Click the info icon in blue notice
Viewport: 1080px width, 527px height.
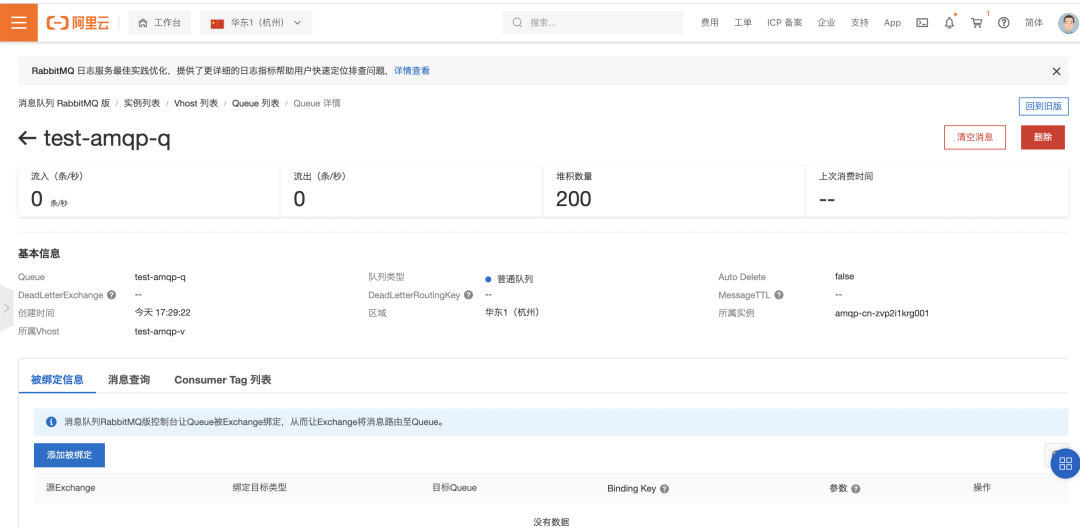click(51, 422)
